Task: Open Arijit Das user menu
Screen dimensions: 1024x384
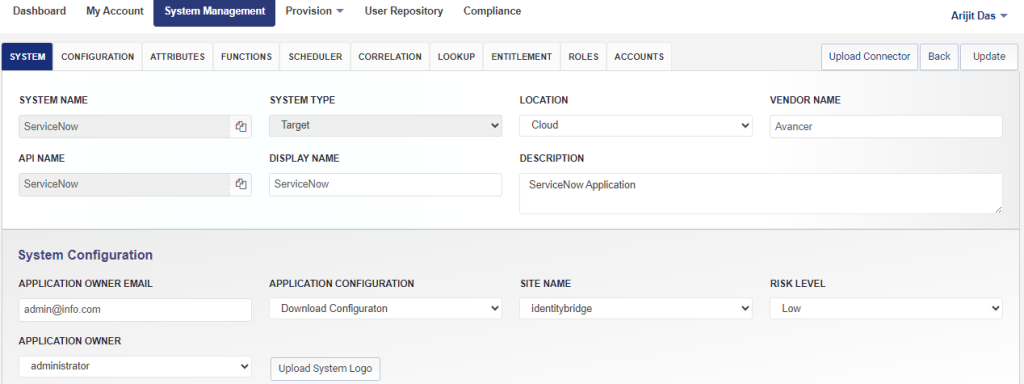Action: pos(979,16)
